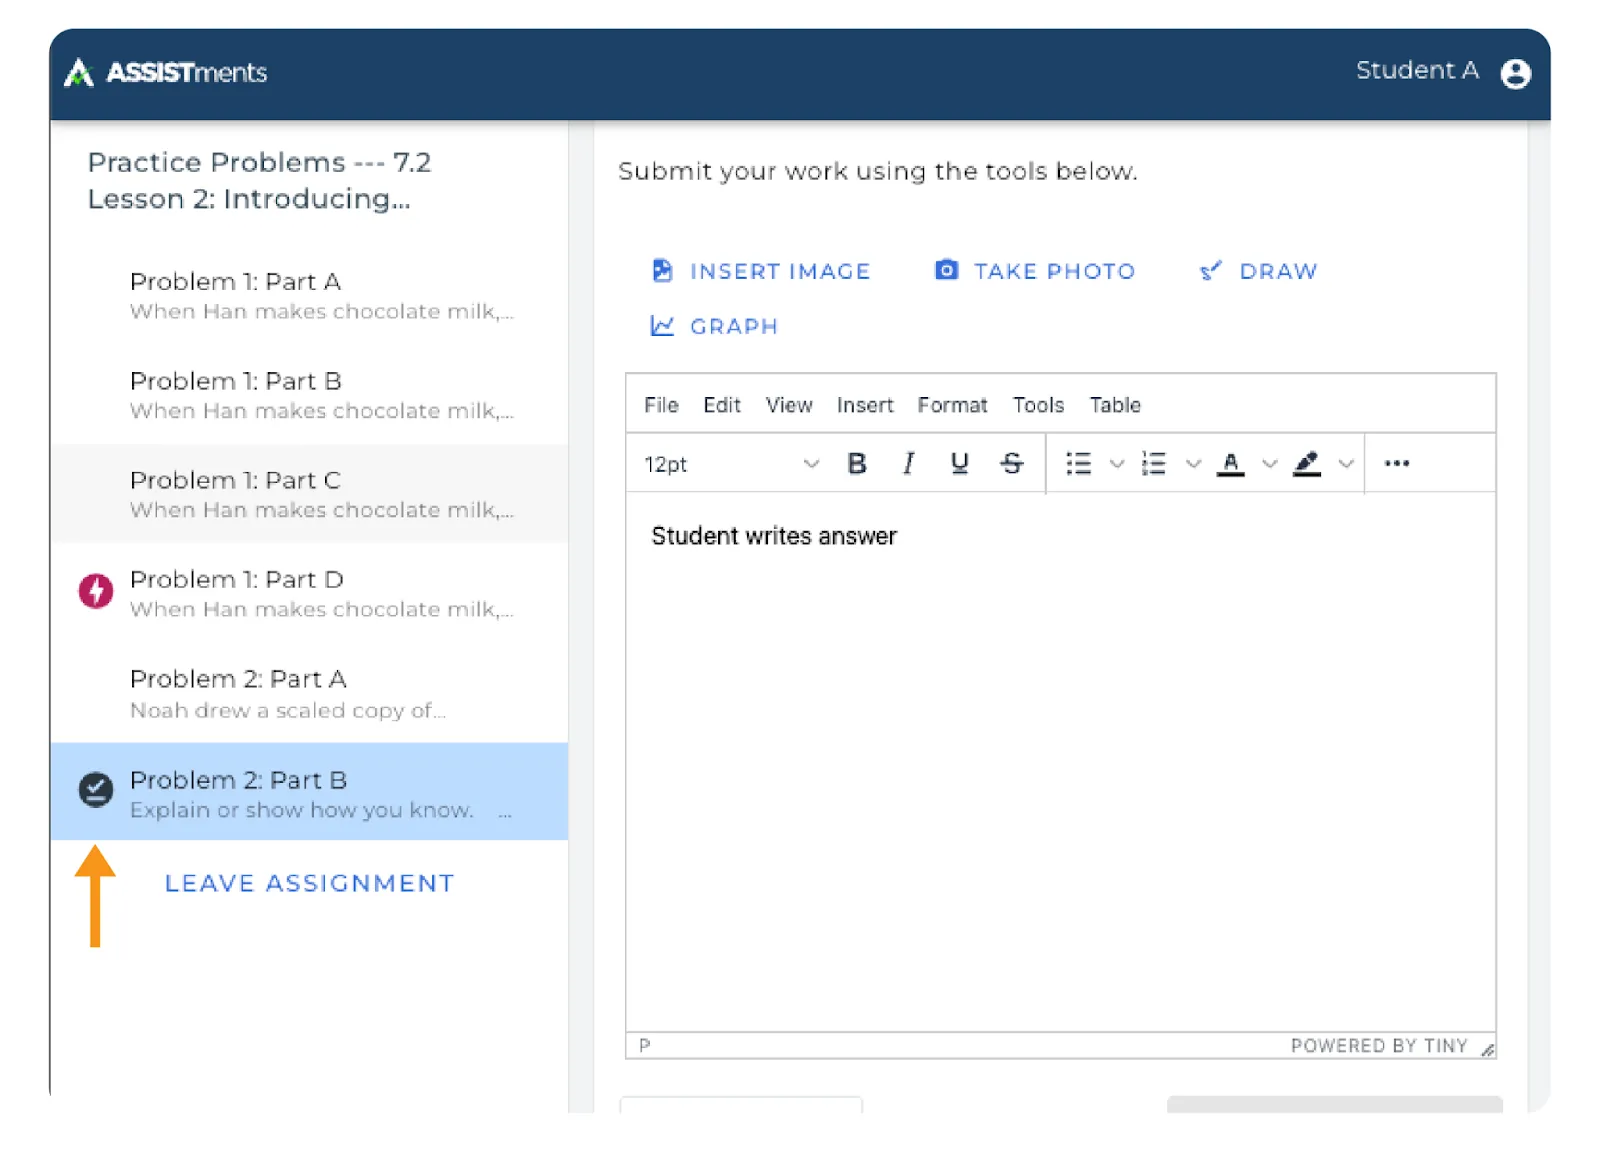Click the POWERED BY TINY link
The image size is (1600, 1166).
click(1379, 1046)
